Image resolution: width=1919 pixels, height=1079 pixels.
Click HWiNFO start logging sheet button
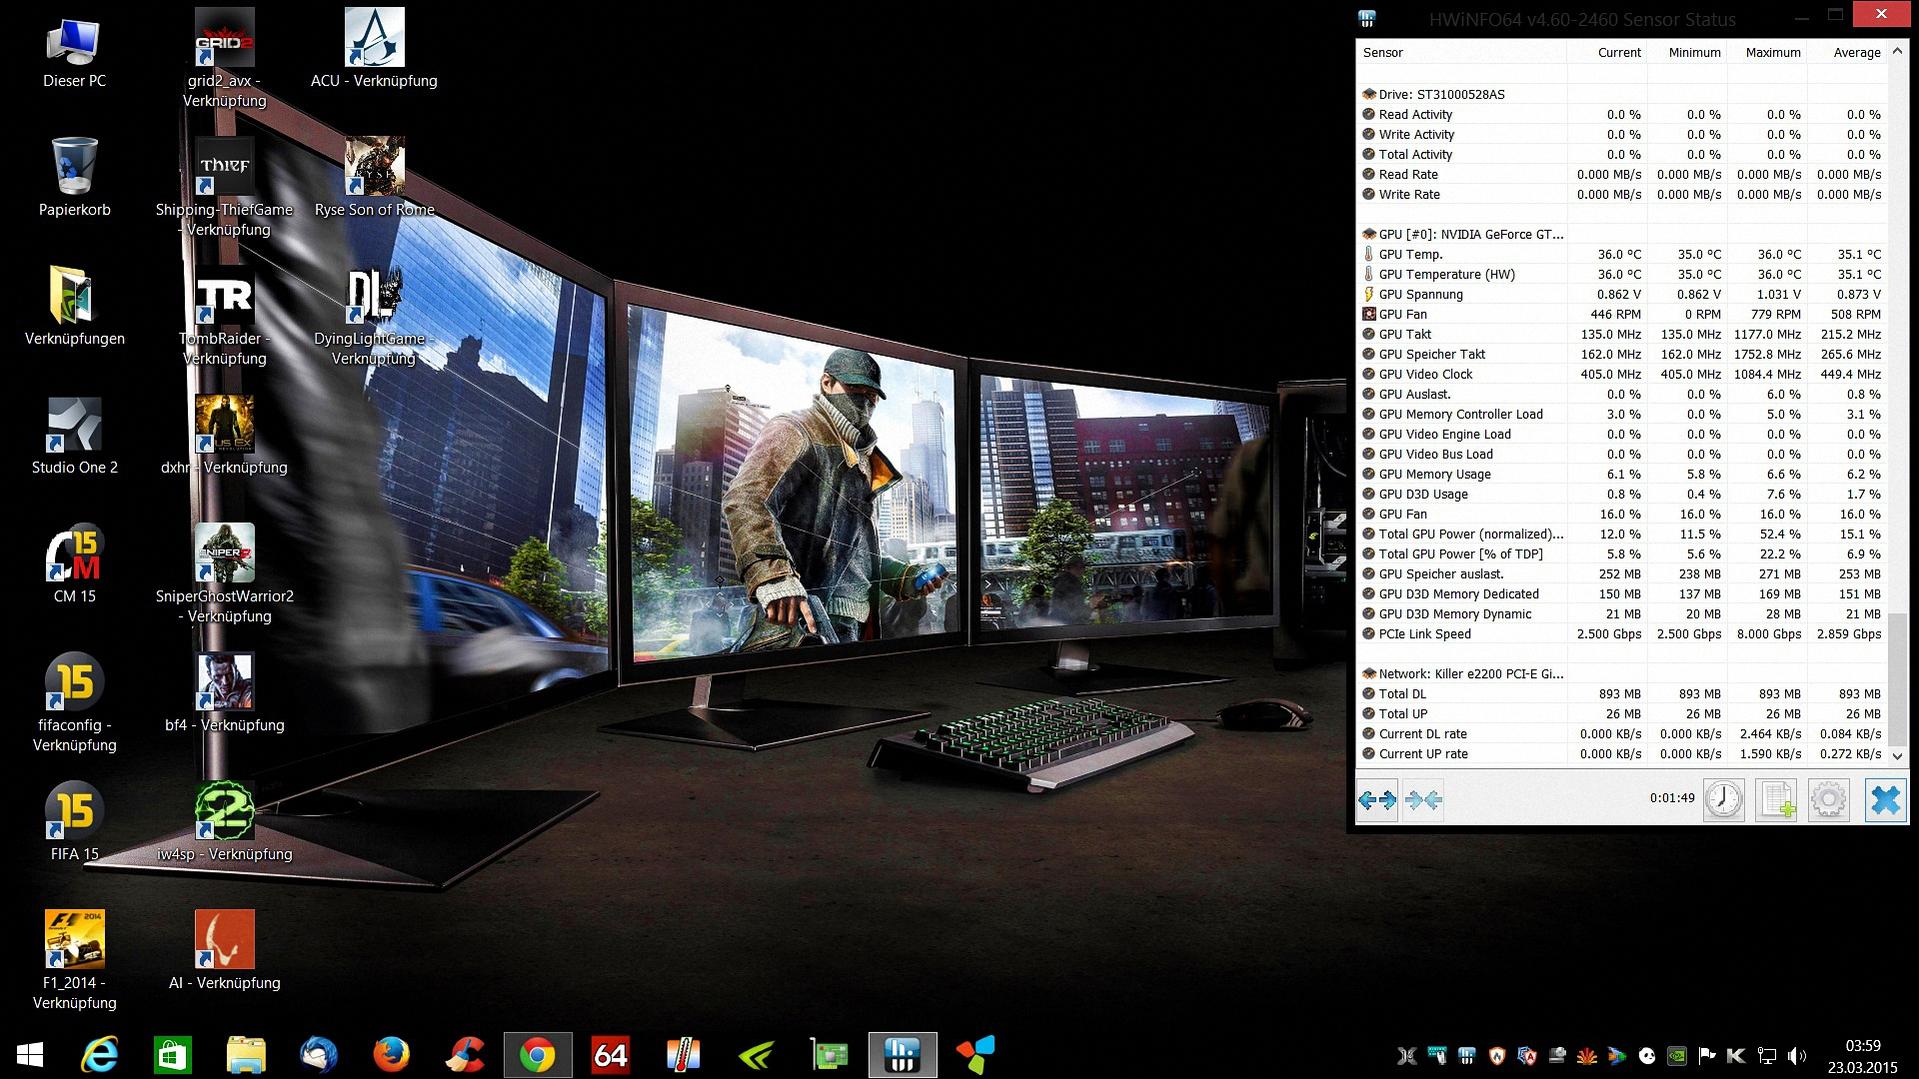[1778, 800]
